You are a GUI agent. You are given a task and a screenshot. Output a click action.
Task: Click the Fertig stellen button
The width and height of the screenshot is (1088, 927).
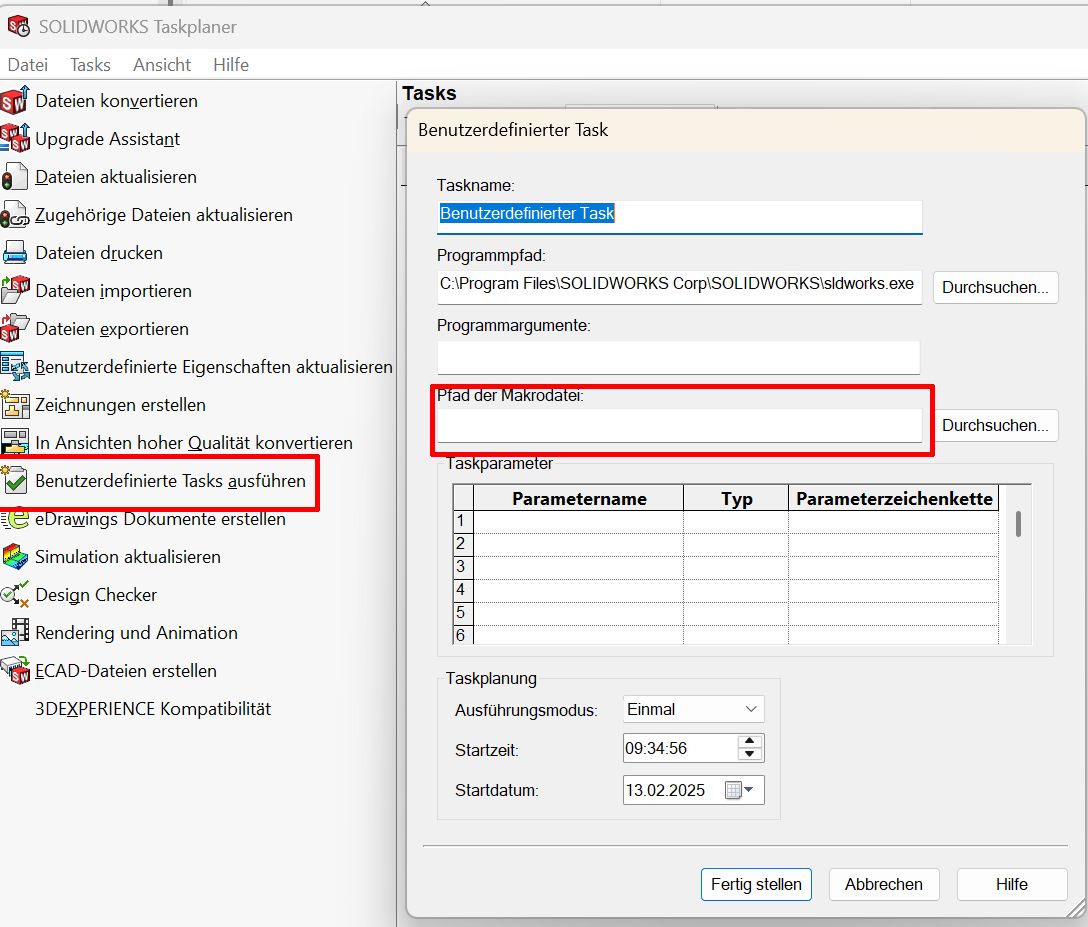click(x=756, y=884)
